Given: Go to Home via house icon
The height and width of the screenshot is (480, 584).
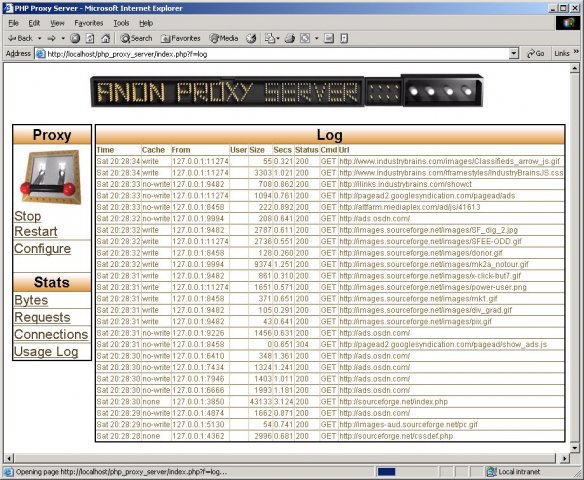Looking at the screenshot, I should (x=106, y=38).
